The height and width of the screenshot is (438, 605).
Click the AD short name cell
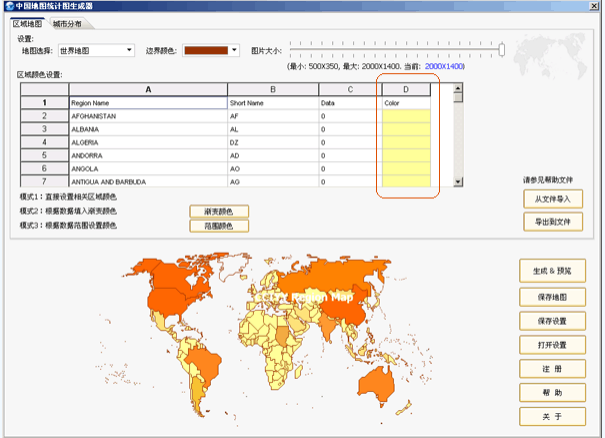273,156
